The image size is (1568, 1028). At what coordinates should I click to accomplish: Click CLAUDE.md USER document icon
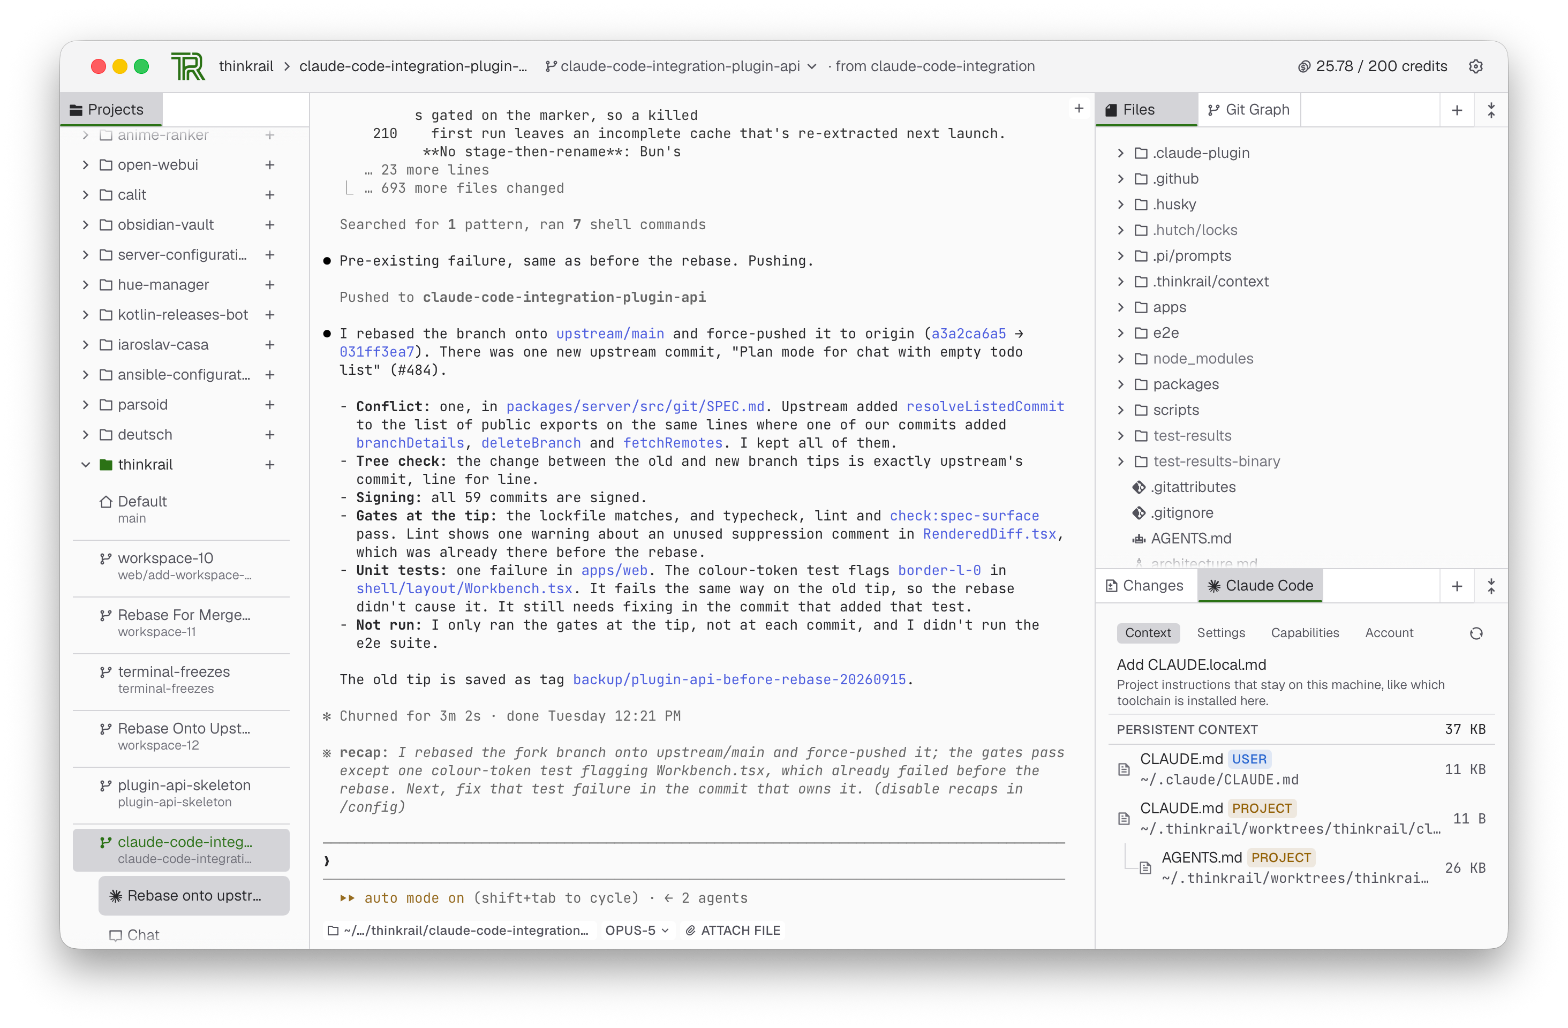pyautogui.click(x=1124, y=769)
